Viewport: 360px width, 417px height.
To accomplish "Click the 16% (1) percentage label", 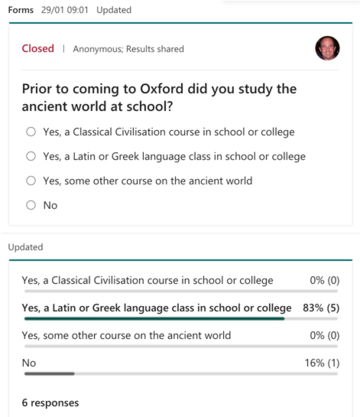I will [322, 363].
